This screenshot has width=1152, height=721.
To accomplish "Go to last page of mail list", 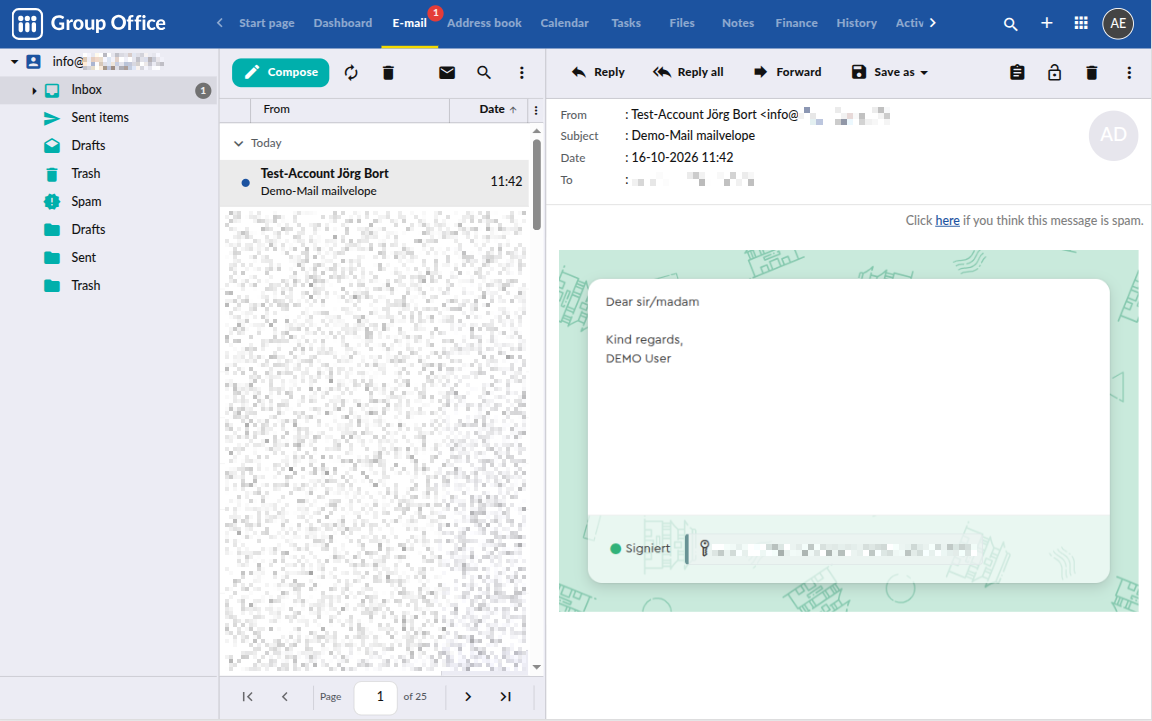I will click(x=505, y=697).
